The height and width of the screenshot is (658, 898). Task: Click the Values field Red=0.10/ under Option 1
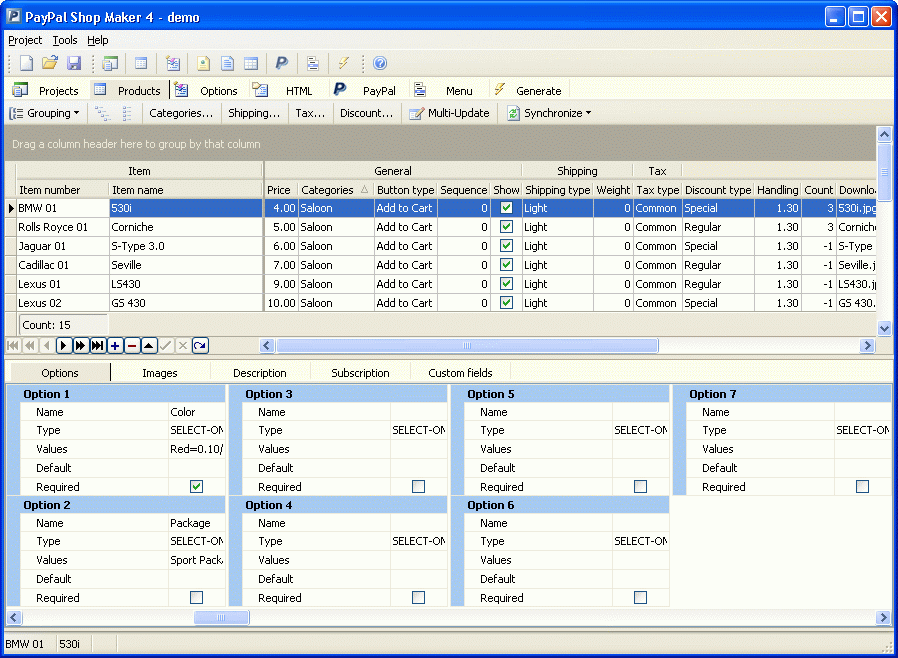click(x=196, y=449)
